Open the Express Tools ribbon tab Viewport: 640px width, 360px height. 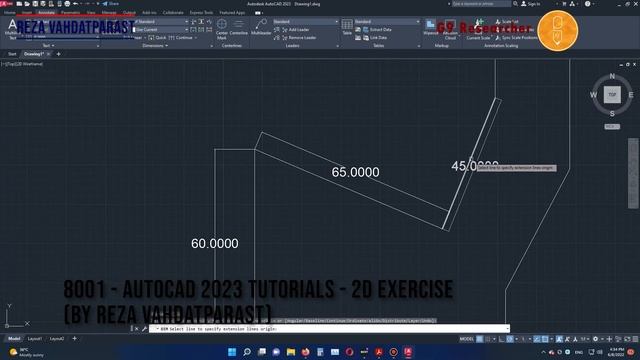click(201, 13)
